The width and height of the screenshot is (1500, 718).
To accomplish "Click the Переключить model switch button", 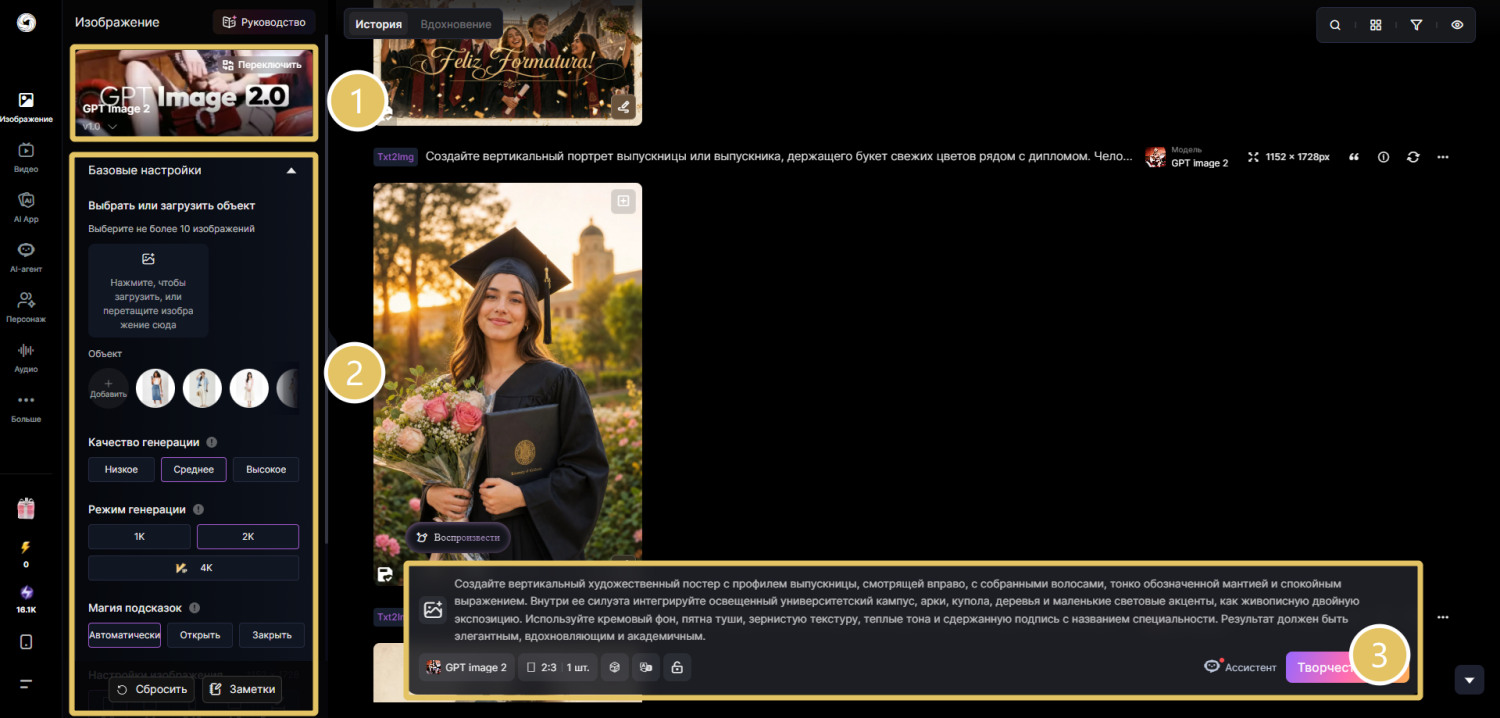I will point(262,64).
